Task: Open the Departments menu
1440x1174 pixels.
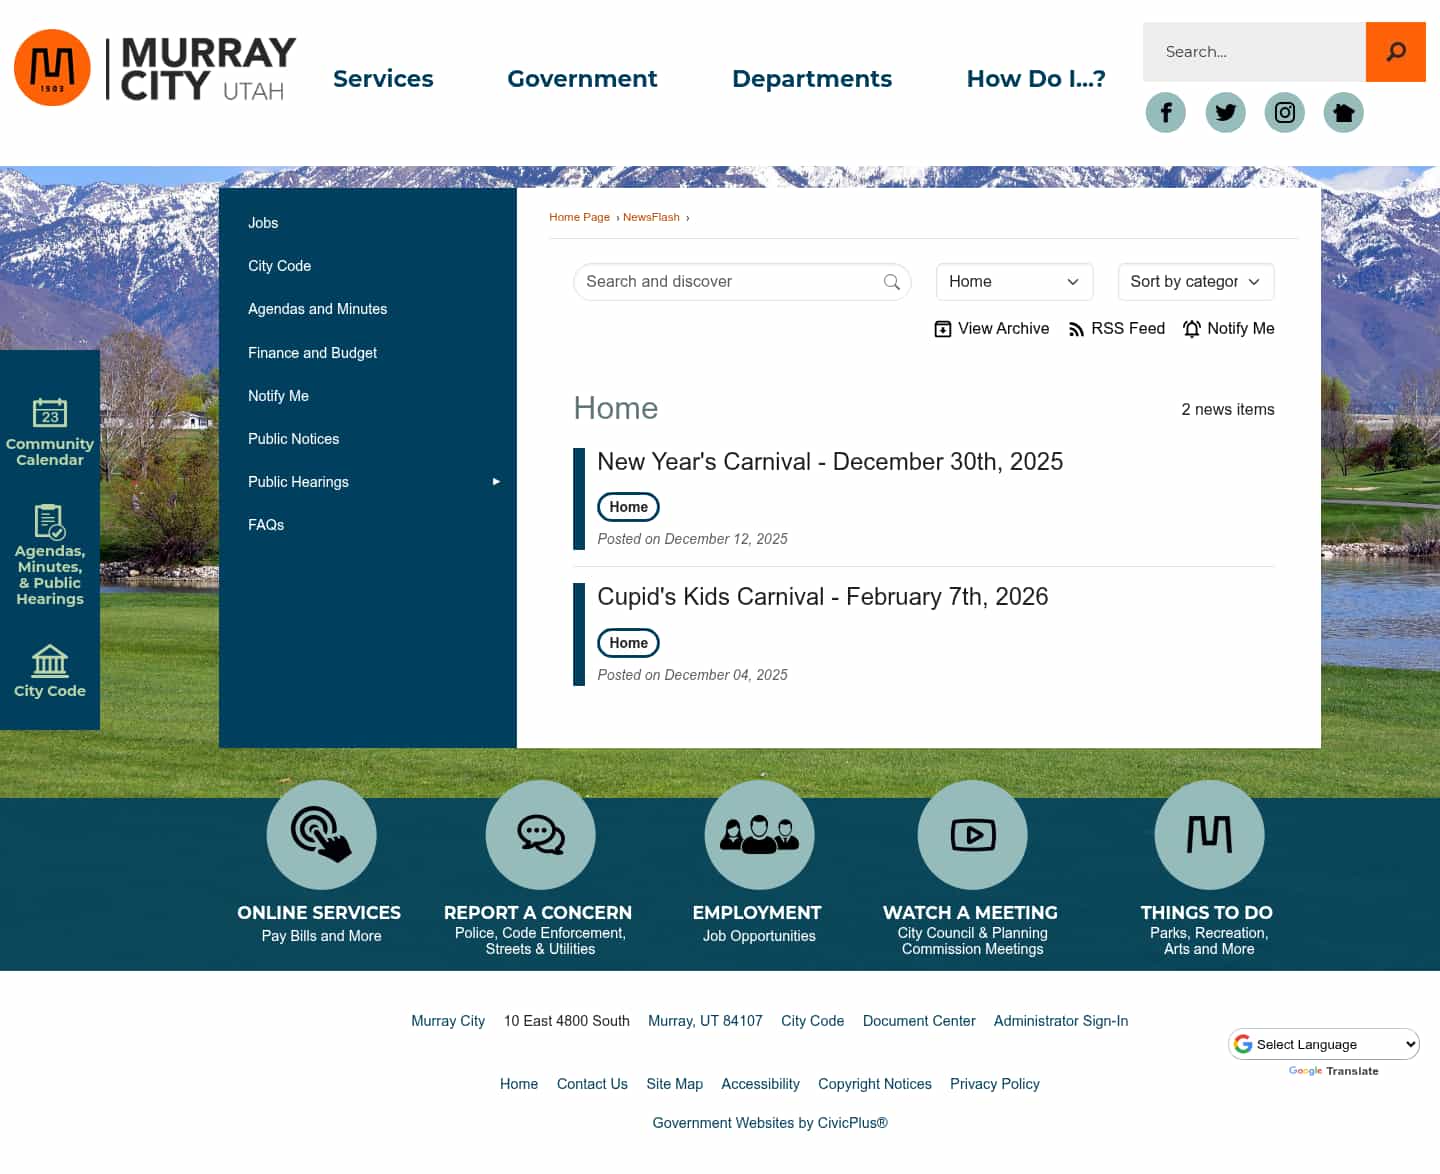Action: point(812,78)
